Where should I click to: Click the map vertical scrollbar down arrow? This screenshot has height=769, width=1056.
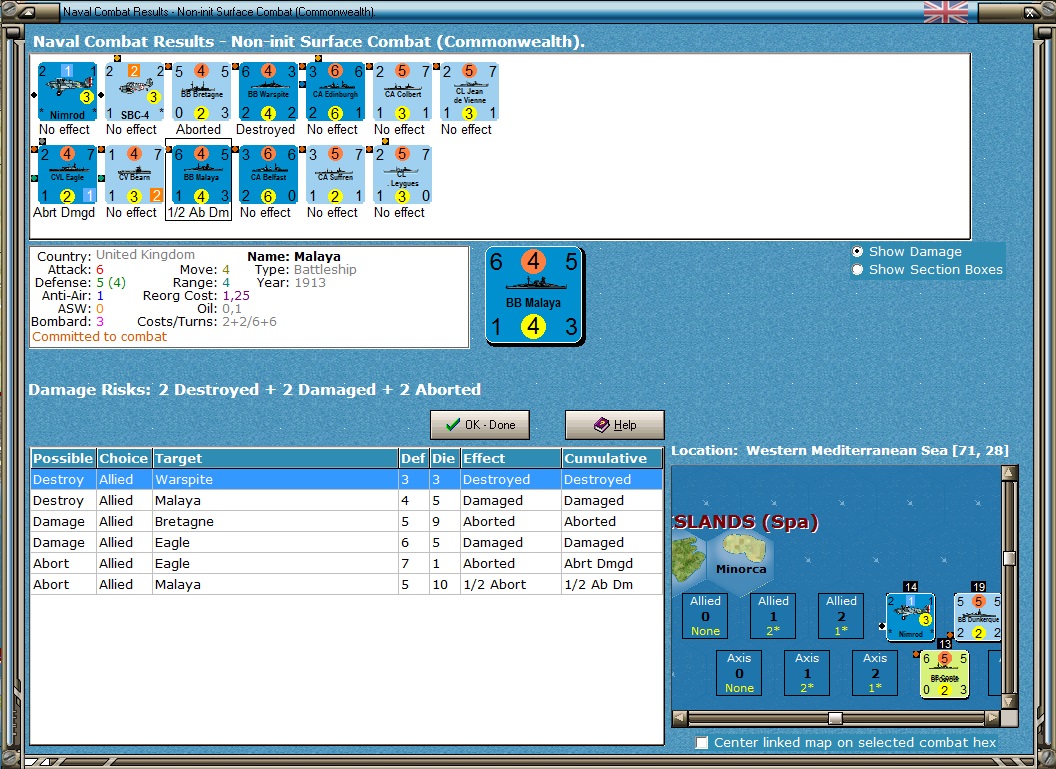[1009, 701]
